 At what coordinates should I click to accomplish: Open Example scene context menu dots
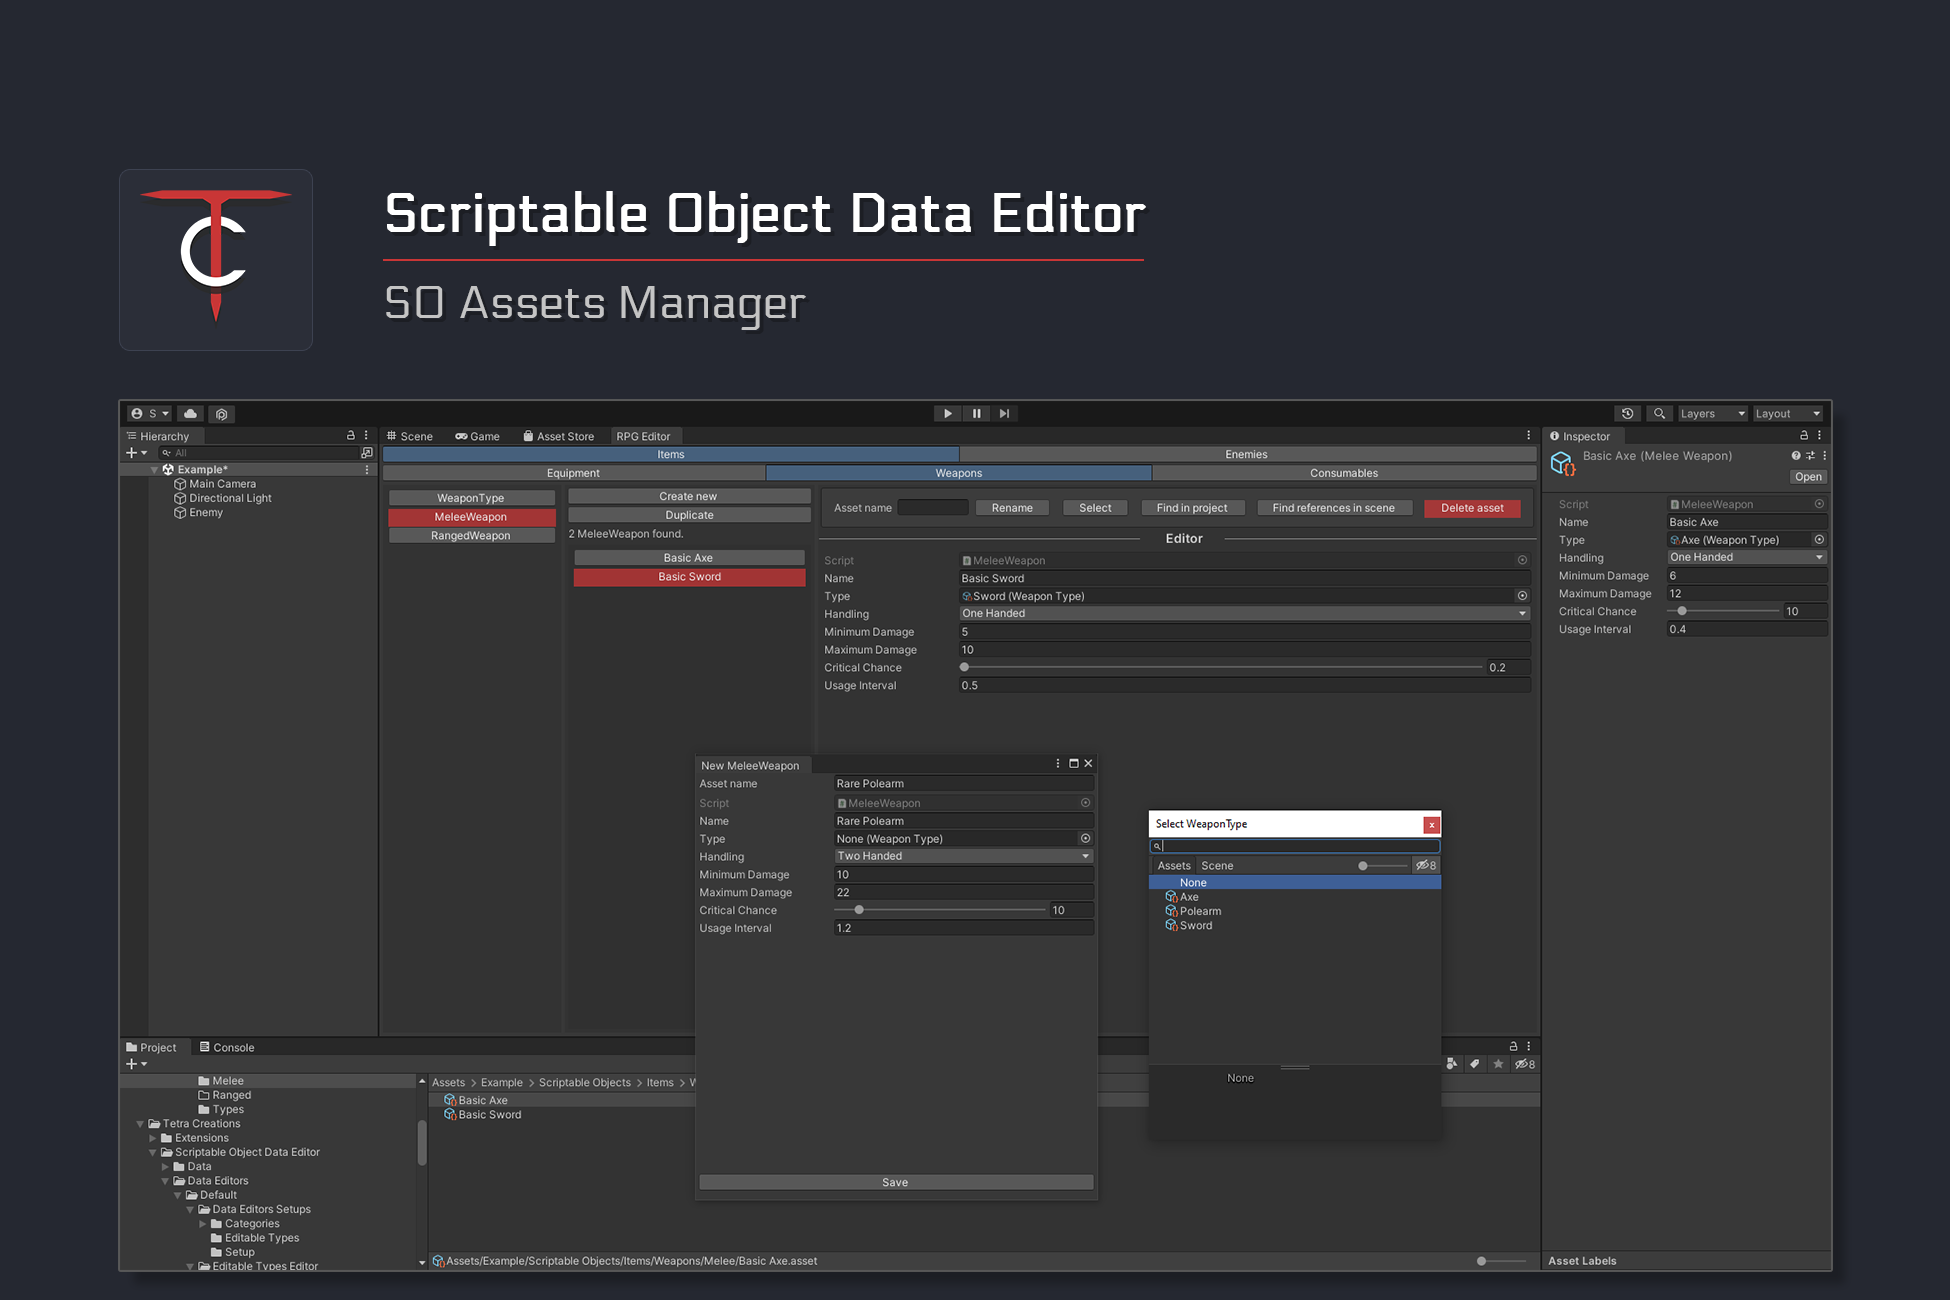click(367, 469)
